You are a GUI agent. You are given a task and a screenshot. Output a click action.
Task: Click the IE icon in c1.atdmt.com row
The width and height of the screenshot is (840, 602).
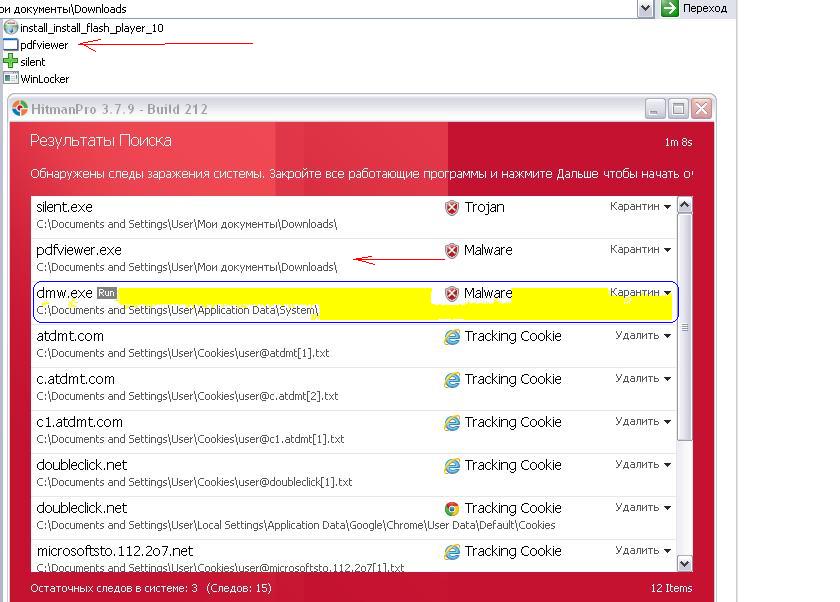[452, 423]
